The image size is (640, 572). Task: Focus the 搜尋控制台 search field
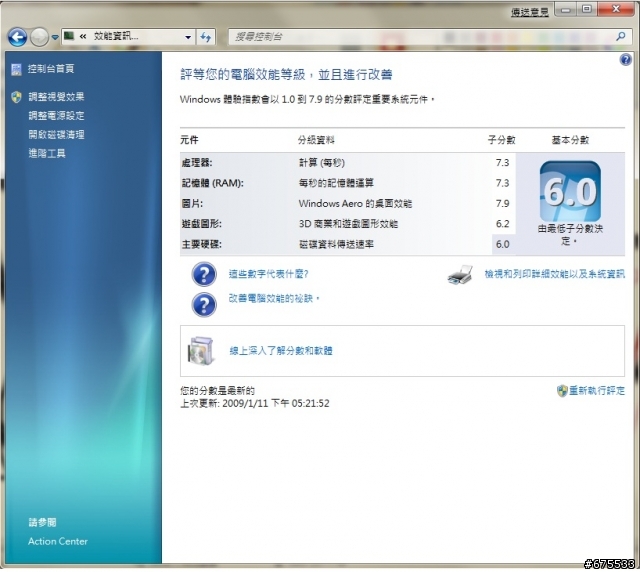[x=420, y=37]
